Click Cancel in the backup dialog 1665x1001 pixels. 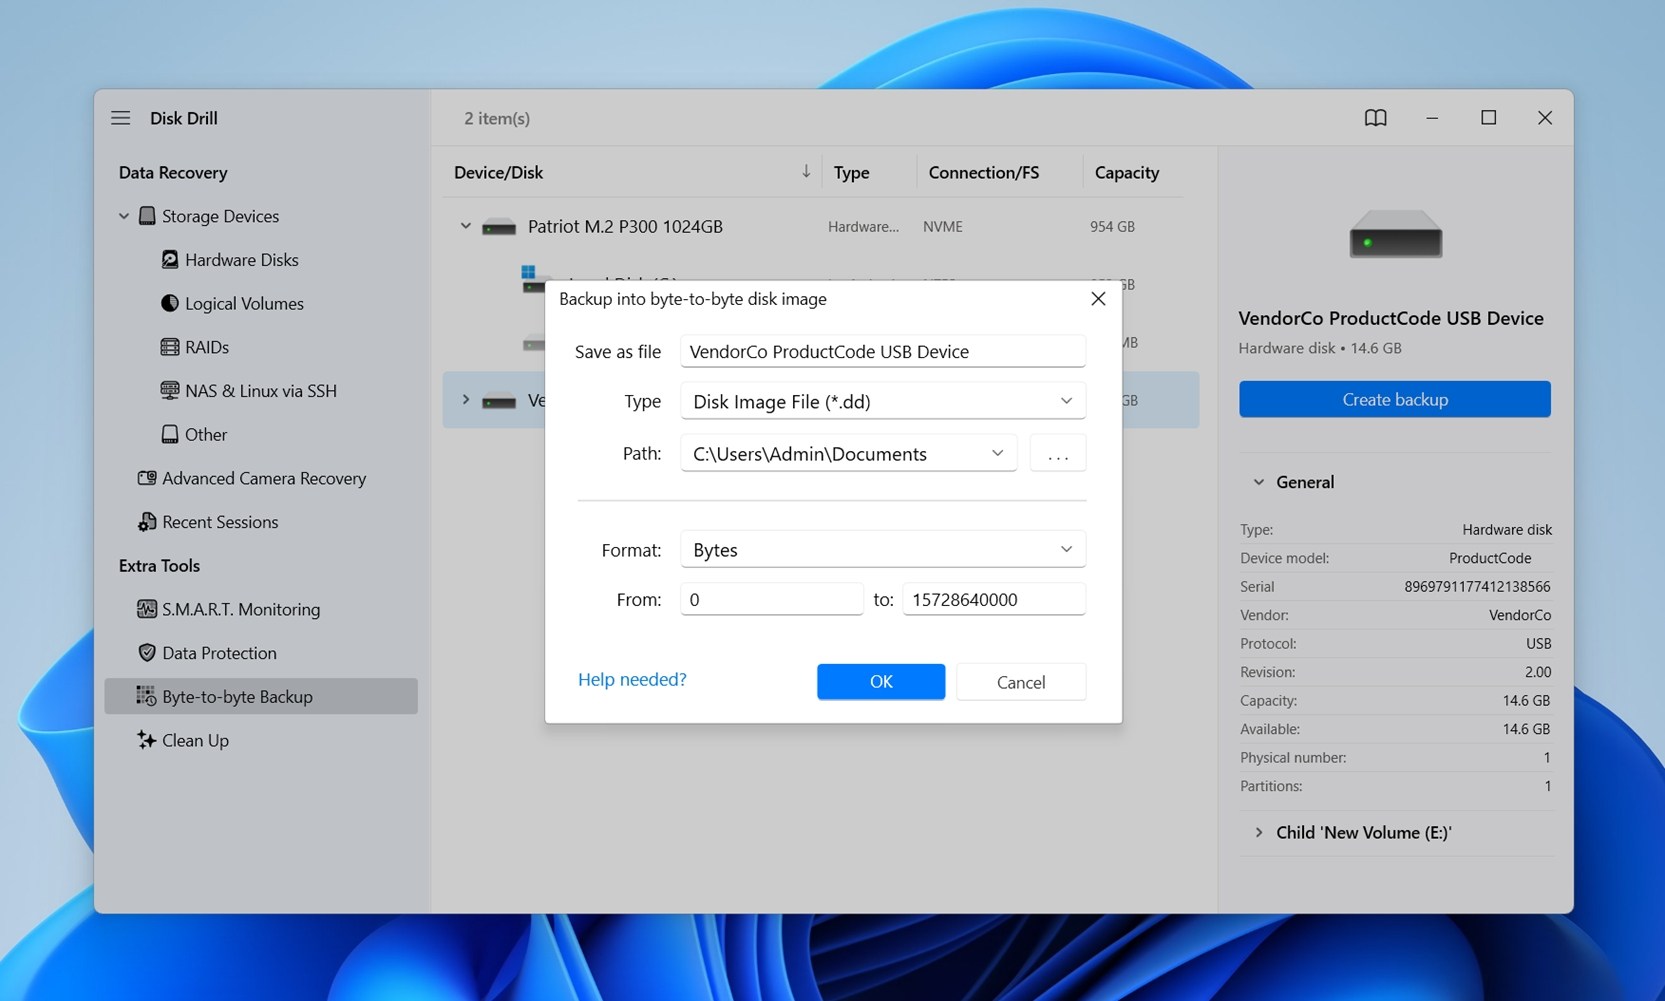point(1021,681)
